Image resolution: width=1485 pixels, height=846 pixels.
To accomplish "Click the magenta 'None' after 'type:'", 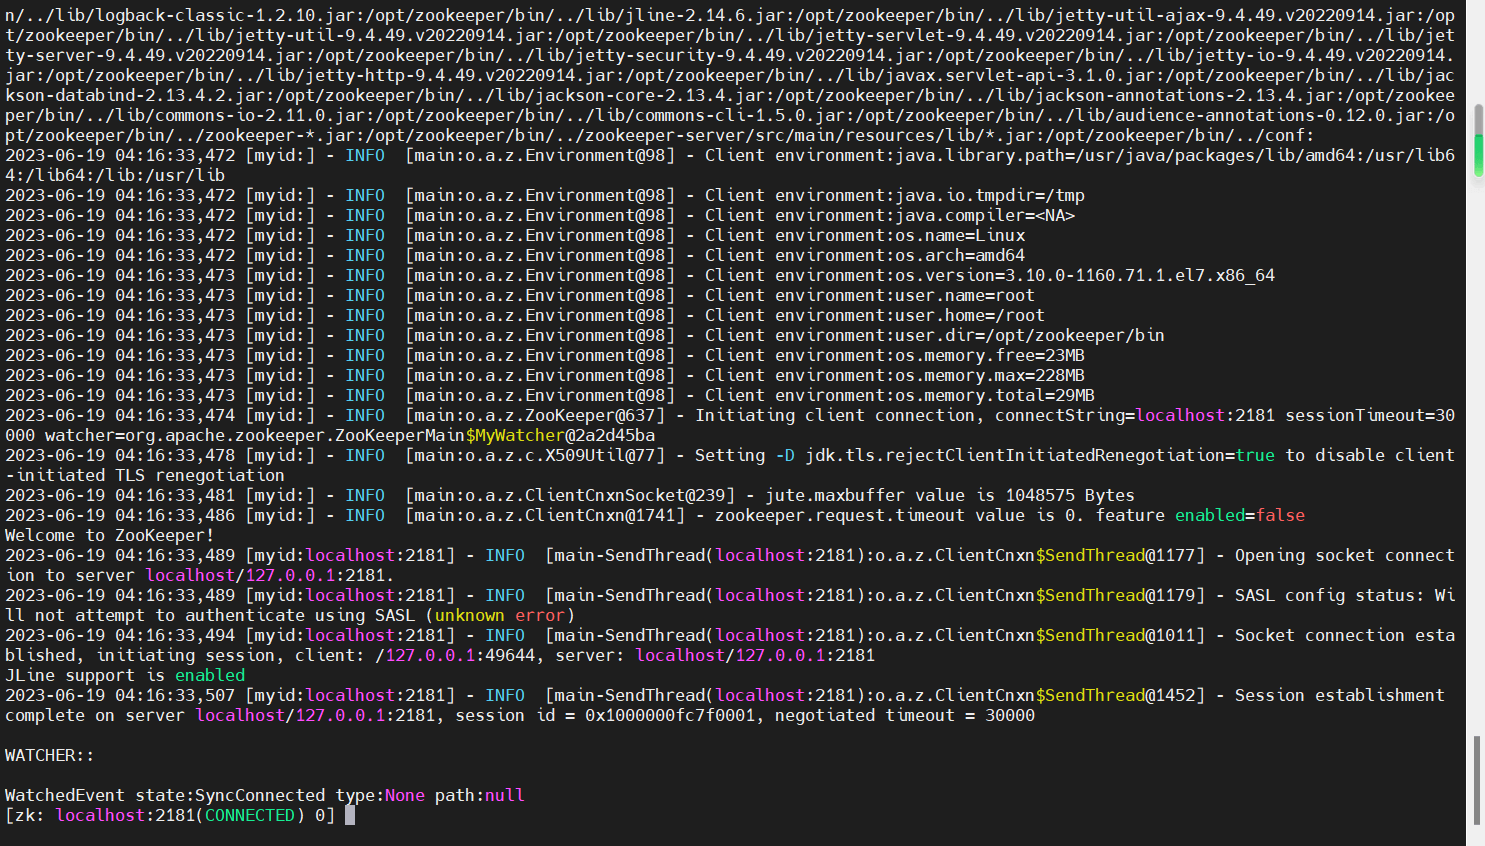I will (405, 795).
